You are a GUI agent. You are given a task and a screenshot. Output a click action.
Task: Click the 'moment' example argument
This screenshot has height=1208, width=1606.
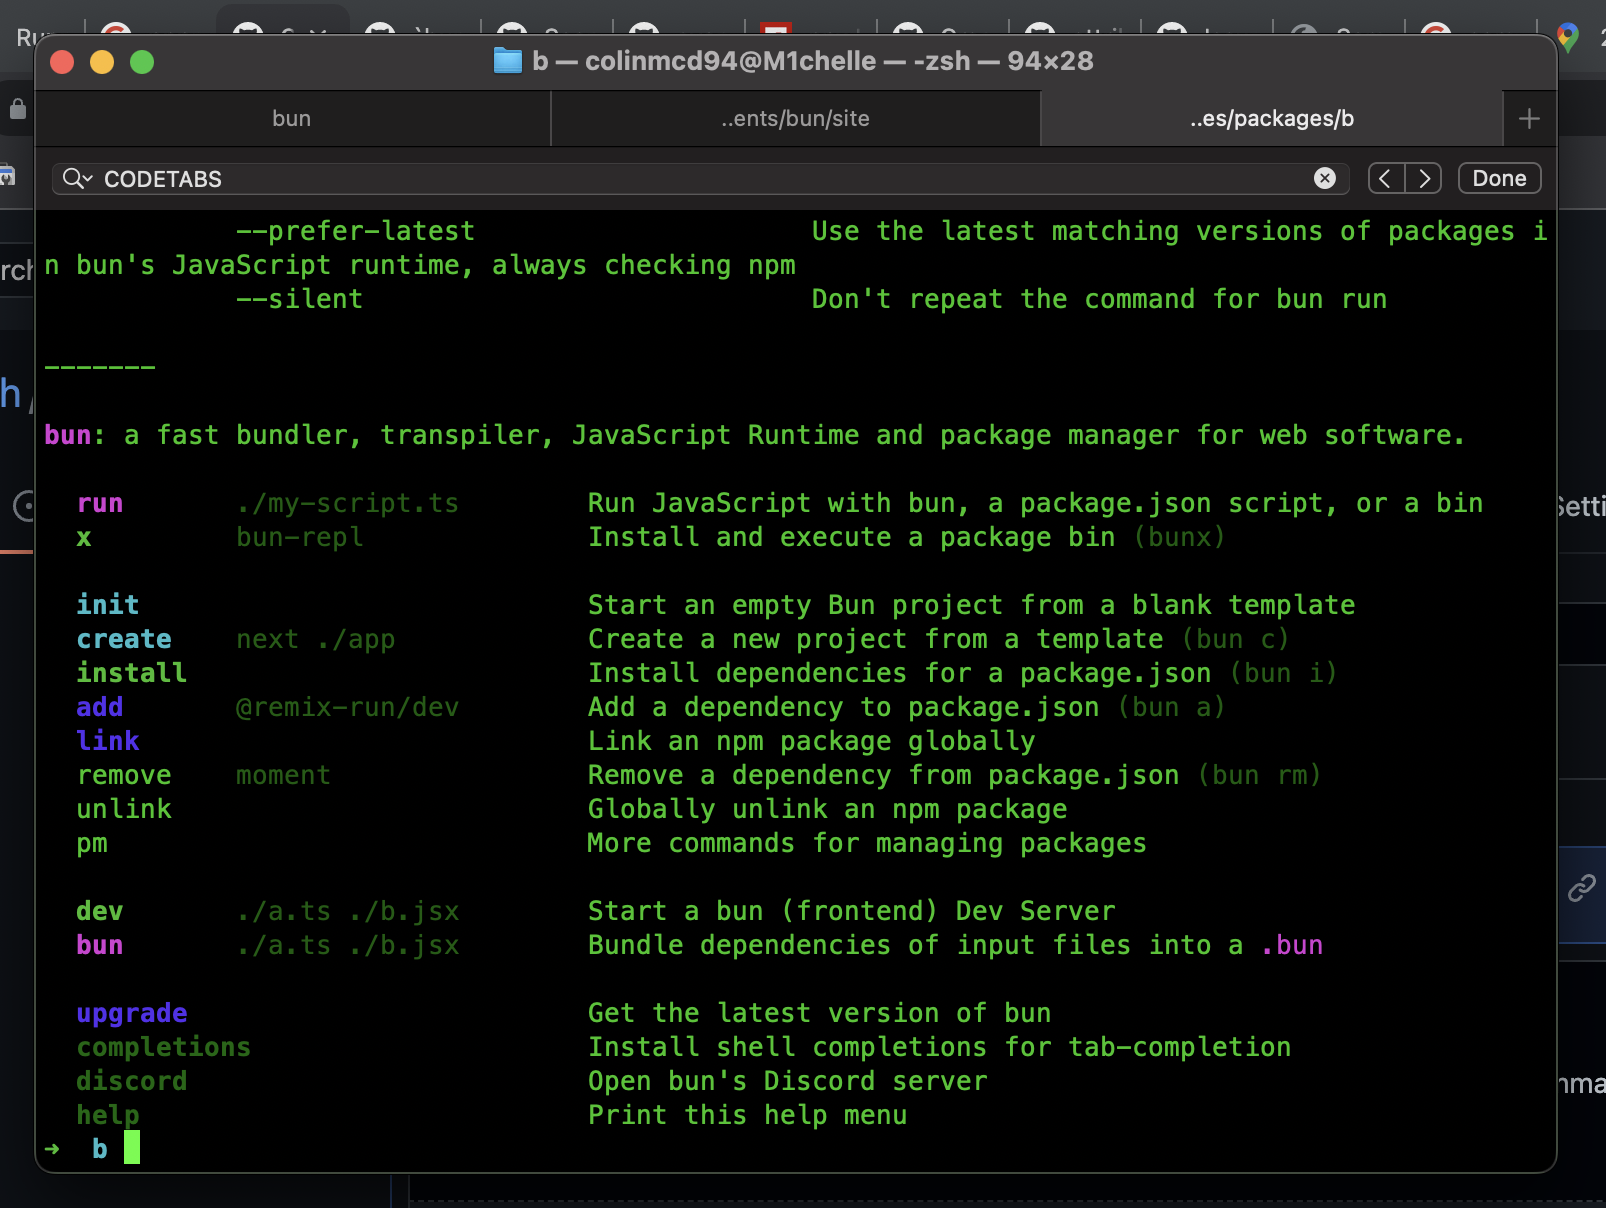(x=283, y=775)
